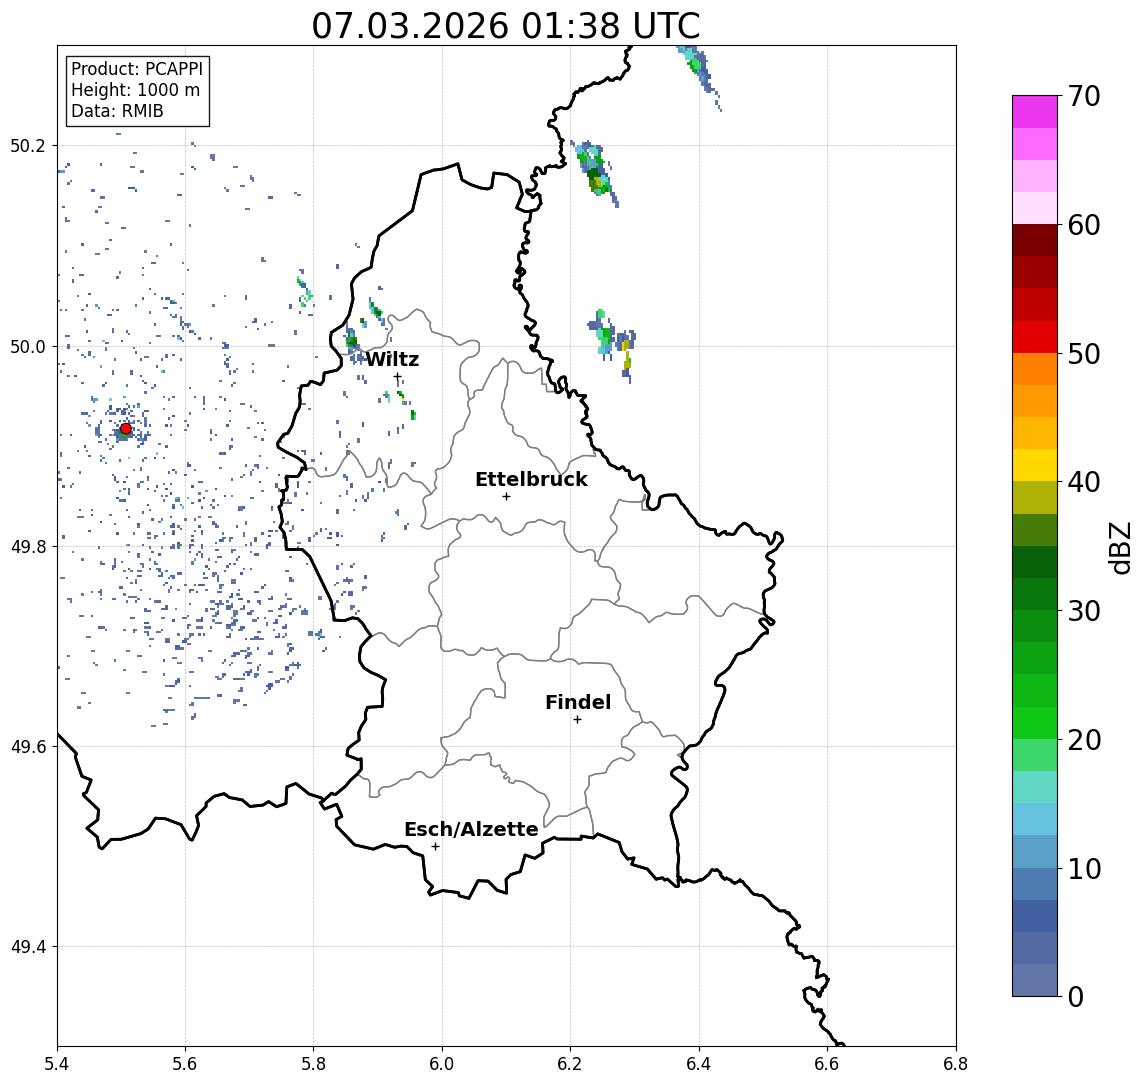
Task: Pick the olive swatch just below 40
Action: pyautogui.click(x=1035, y=497)
